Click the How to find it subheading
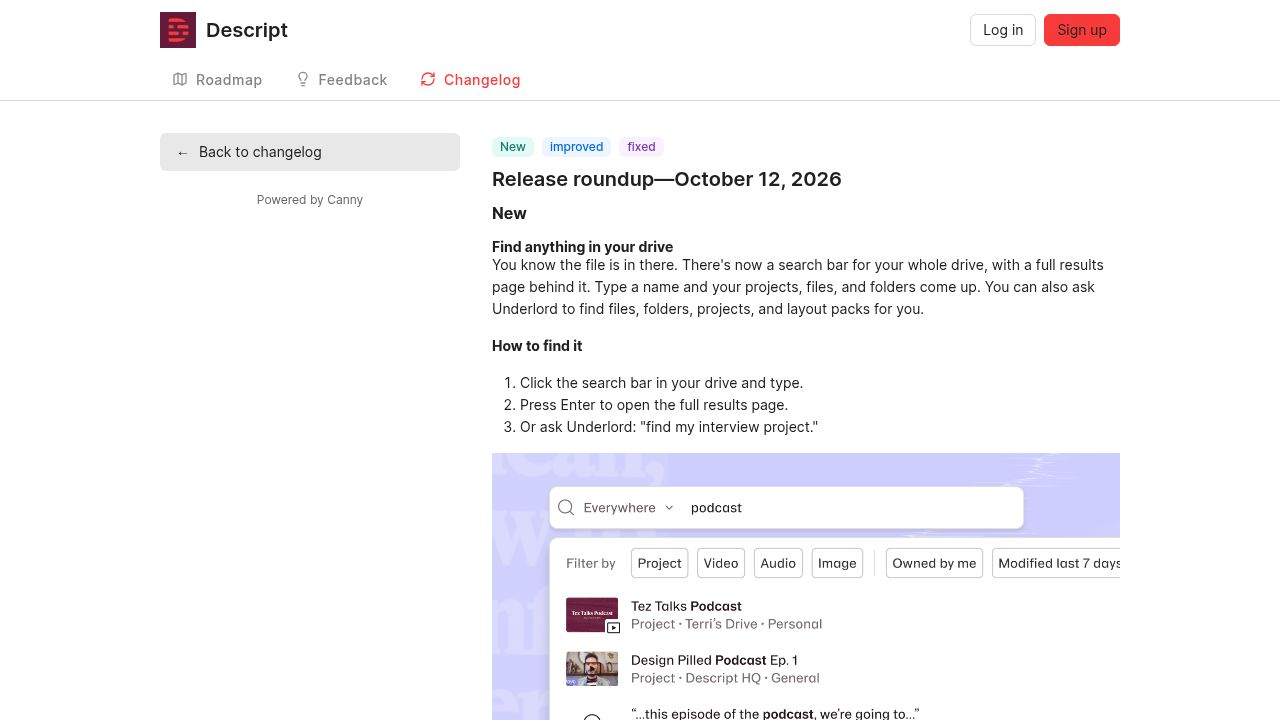This screenshot has height=720, width=1280. pyautogui.click(x=537, y=346)
